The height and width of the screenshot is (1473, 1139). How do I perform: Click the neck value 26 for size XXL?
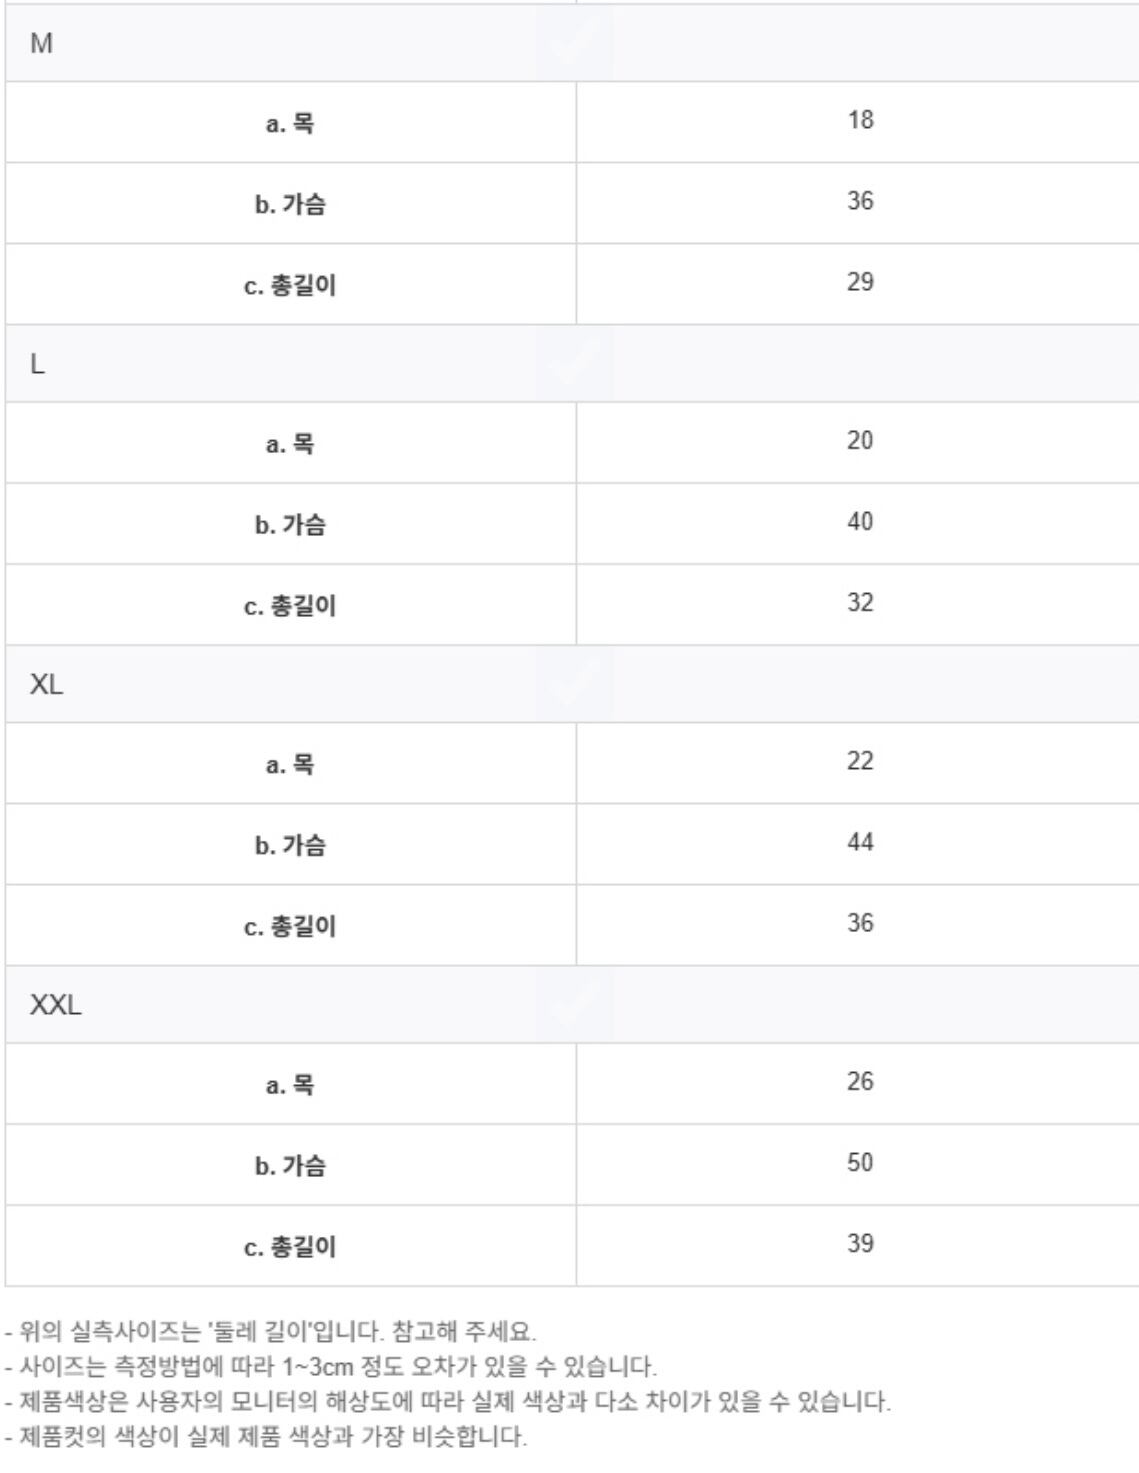point(860,1082)
